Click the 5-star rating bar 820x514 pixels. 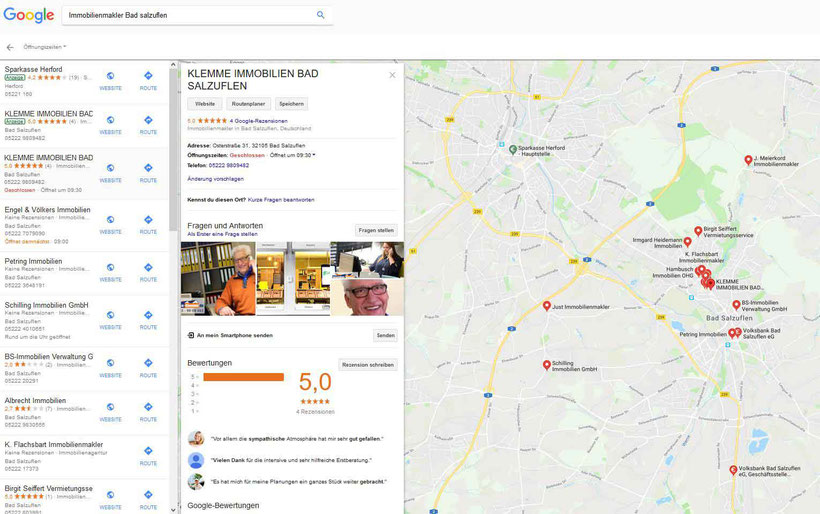pyautogui.click(x=244, y=377)
